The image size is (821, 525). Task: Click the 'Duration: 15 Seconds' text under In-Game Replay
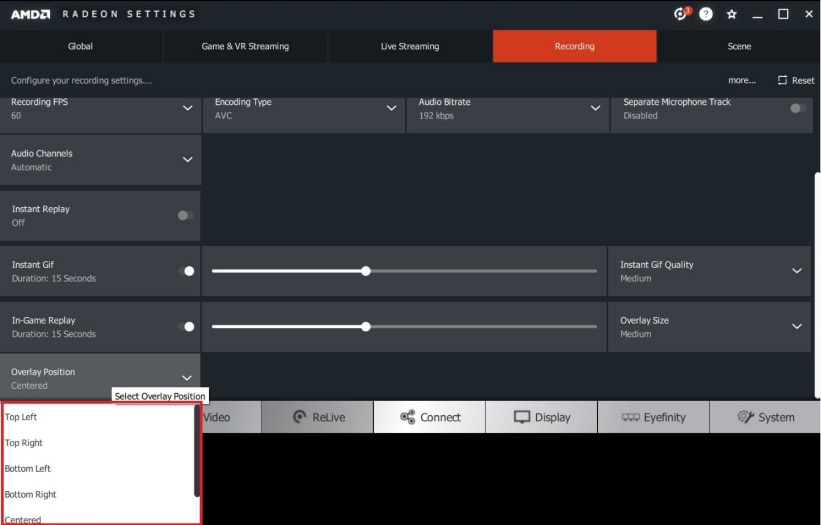pos(54,334)
